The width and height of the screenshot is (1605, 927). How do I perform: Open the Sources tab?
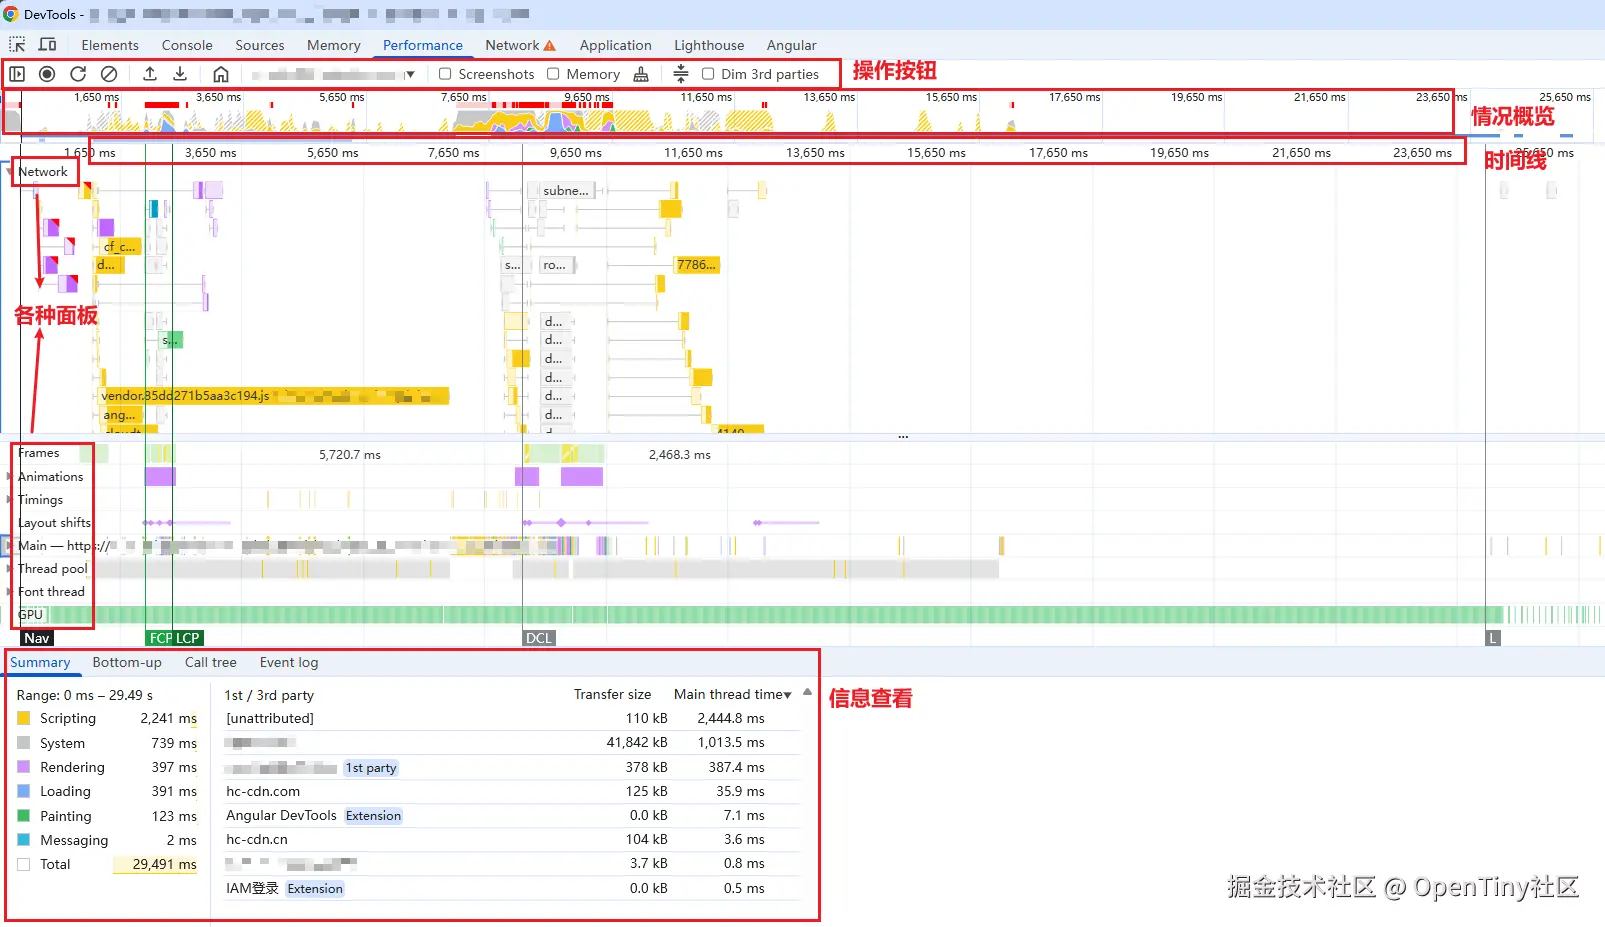tap(260, 45)
